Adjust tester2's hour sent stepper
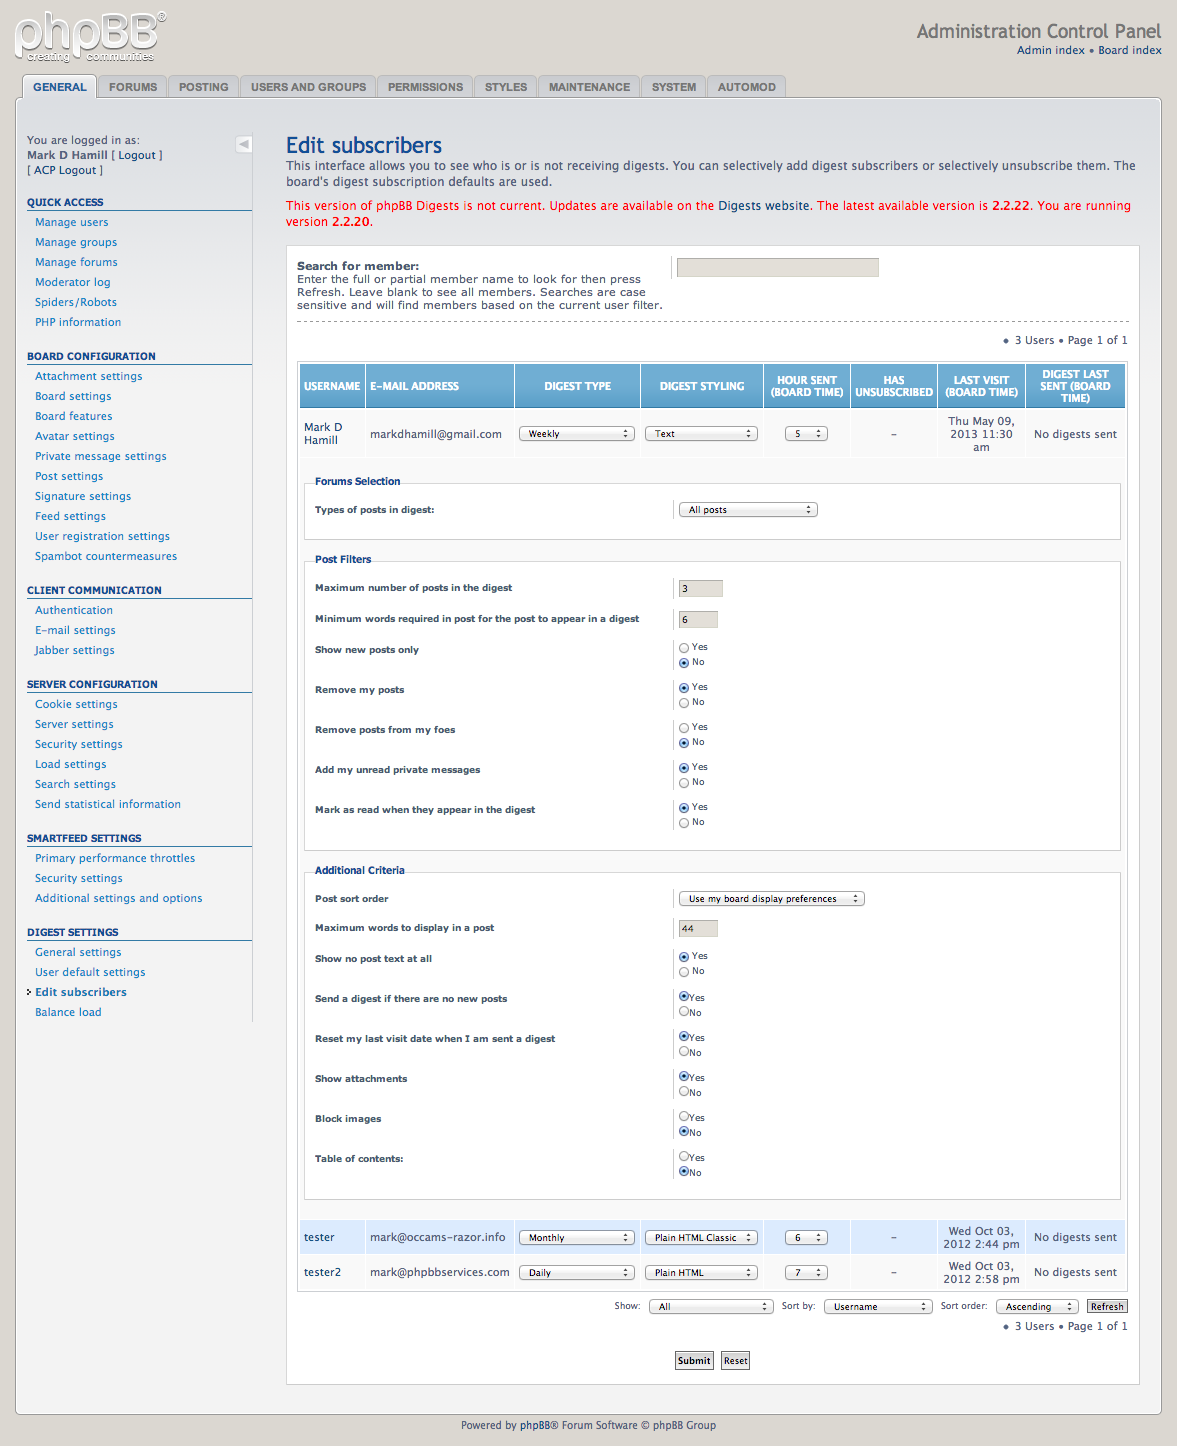 806,1273
